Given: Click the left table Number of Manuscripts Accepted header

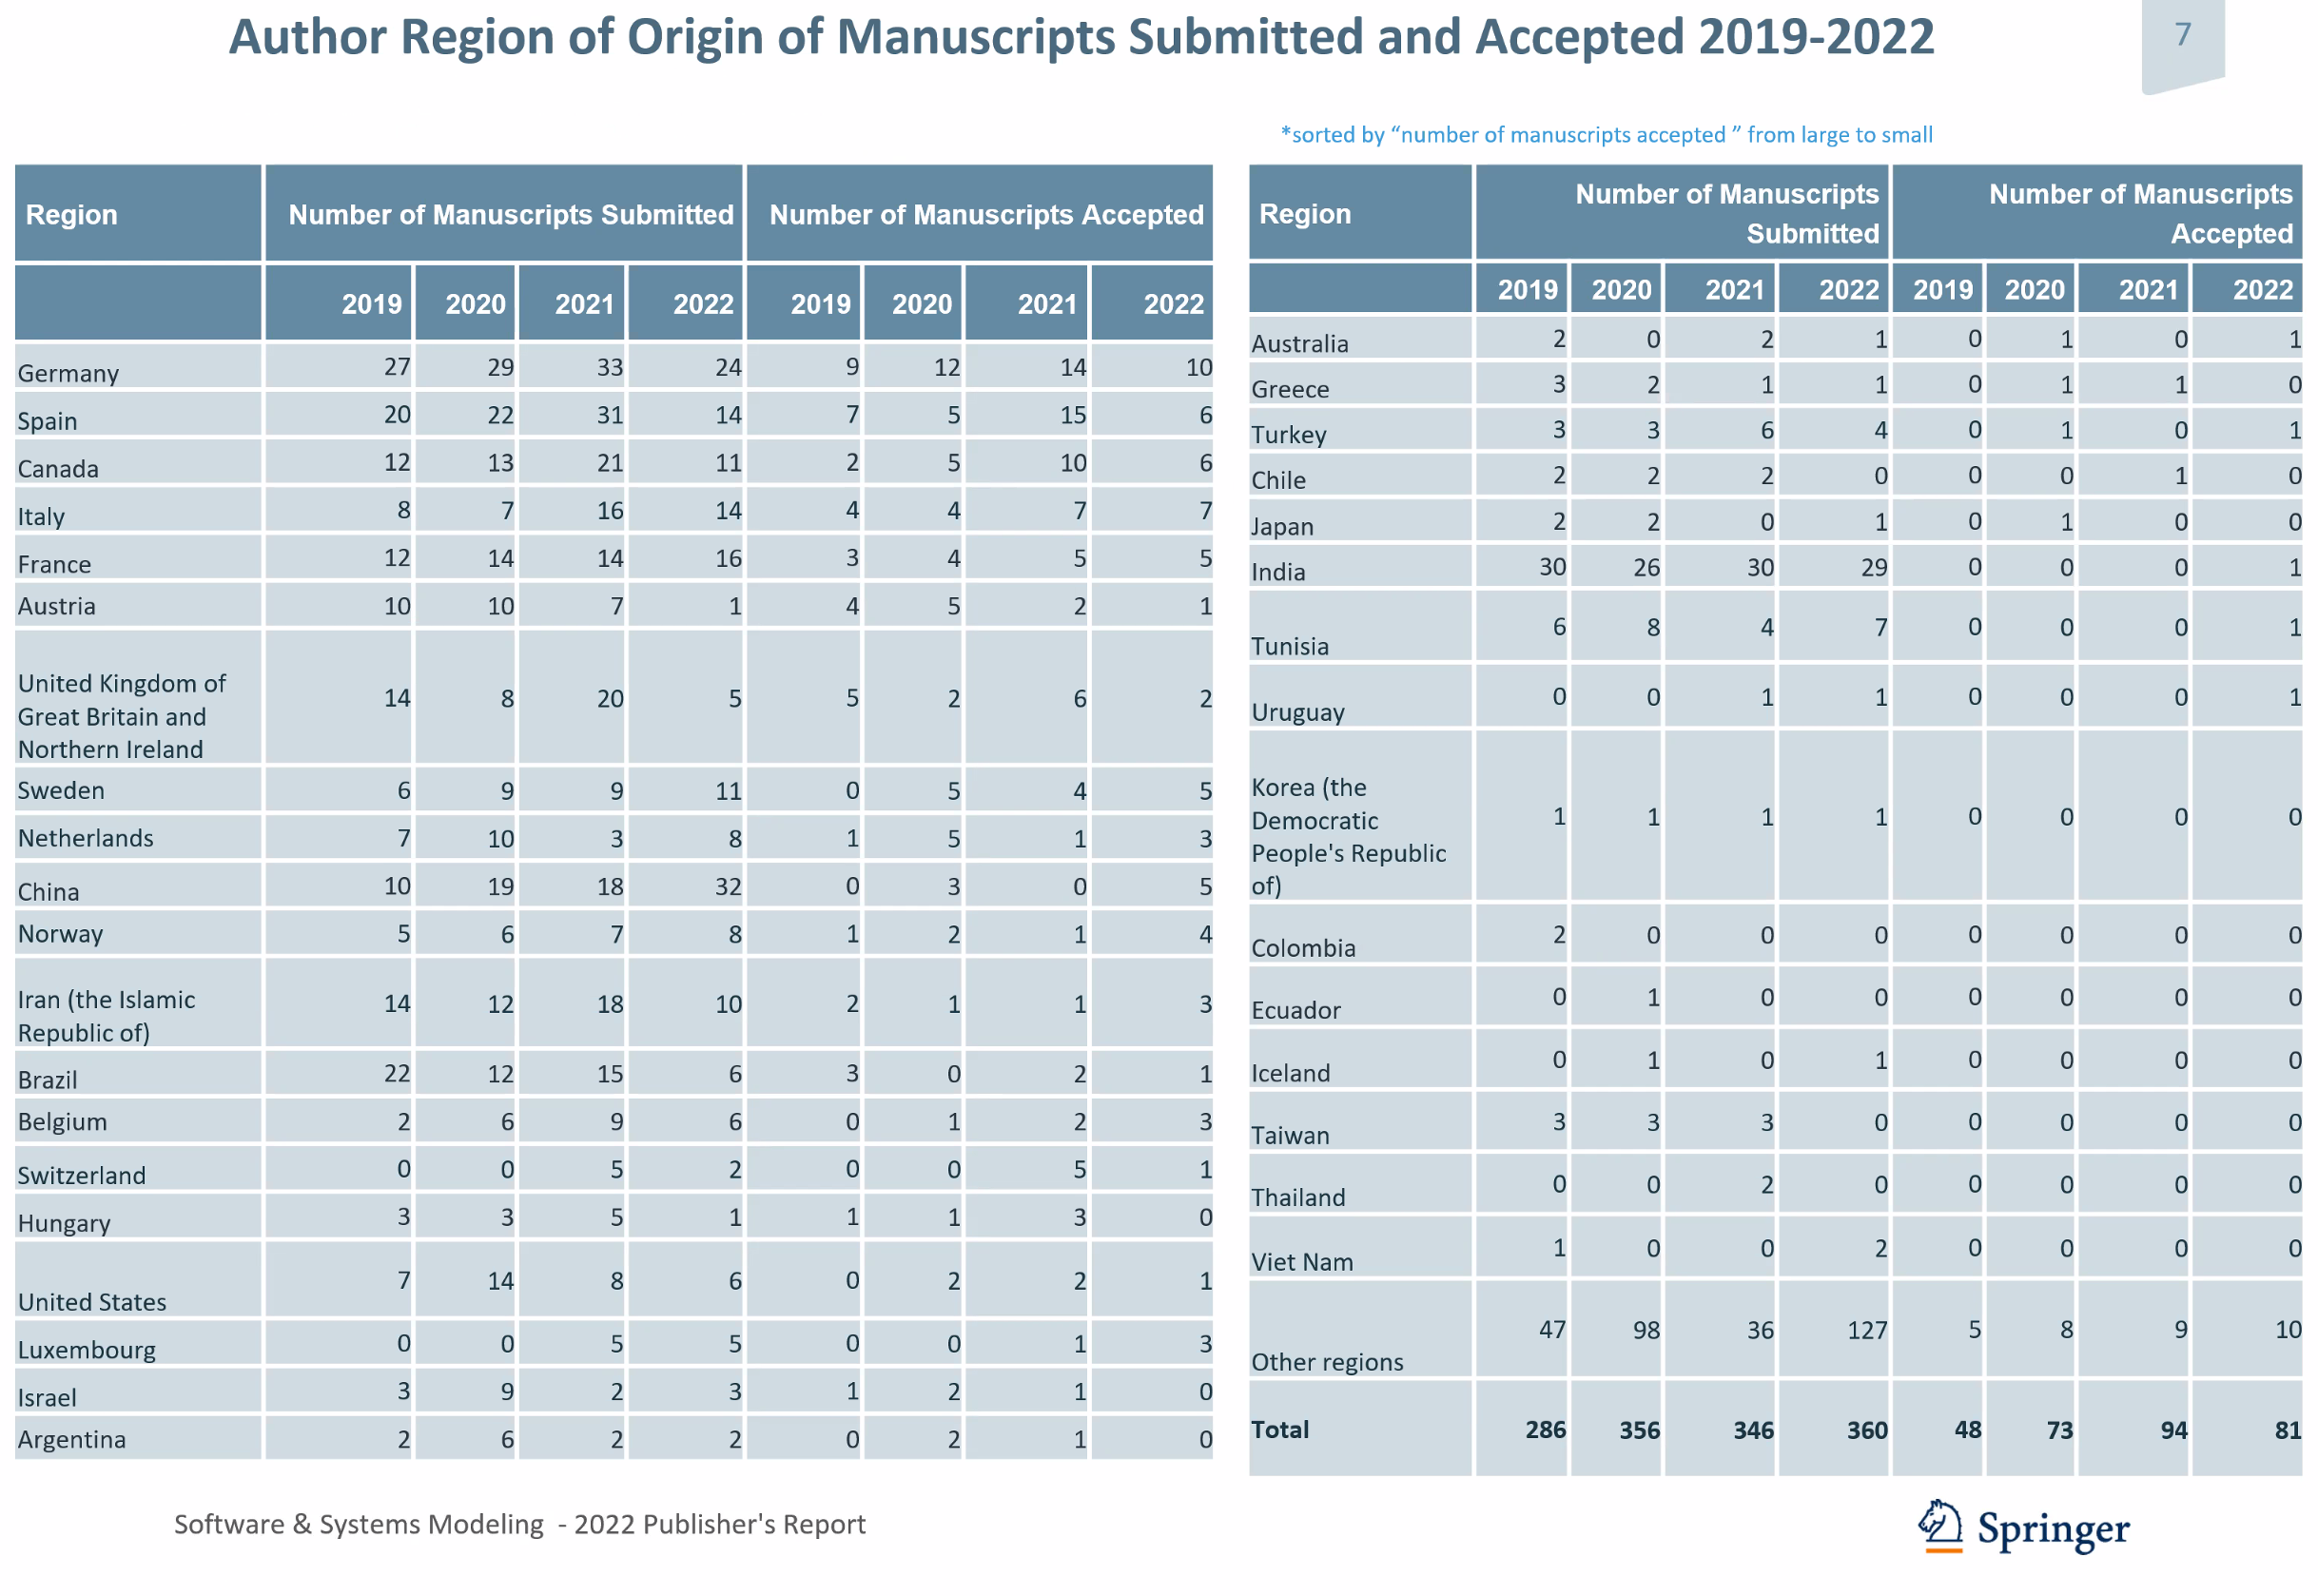Looking at the screenshot, I should (979, 214).
